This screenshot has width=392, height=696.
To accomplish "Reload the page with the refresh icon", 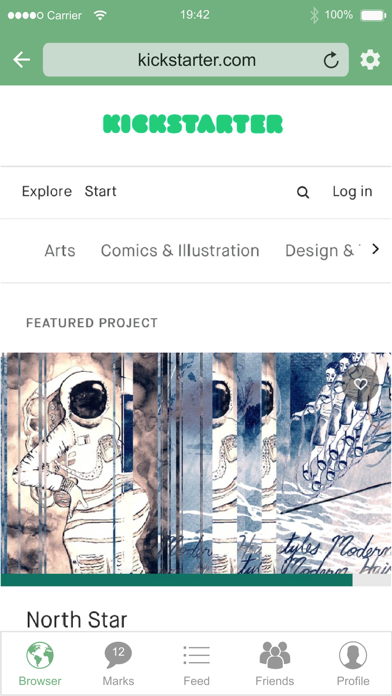I will pos(331,60).
